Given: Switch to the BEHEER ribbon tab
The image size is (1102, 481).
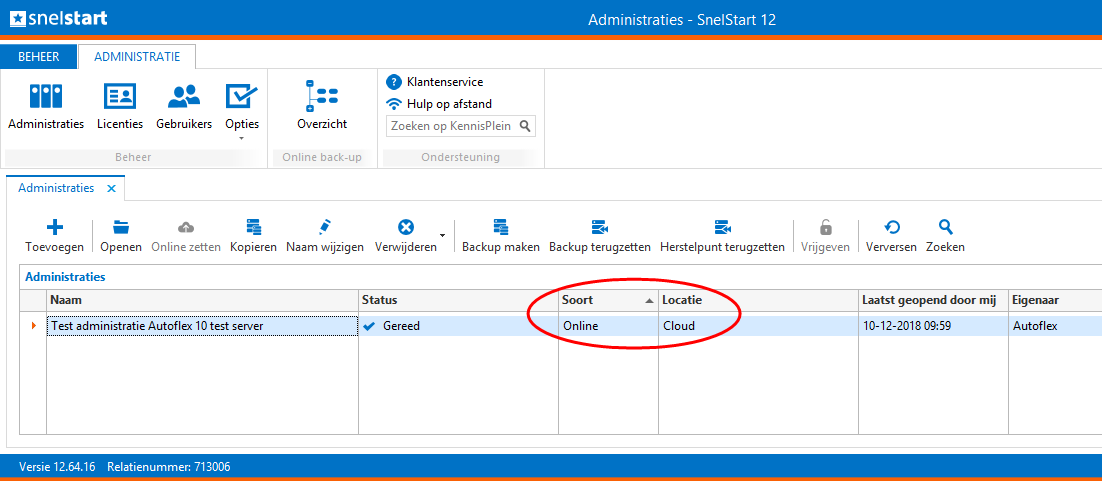Looking at the screenshot, I should pyautogui.click(x=39, y=57).
